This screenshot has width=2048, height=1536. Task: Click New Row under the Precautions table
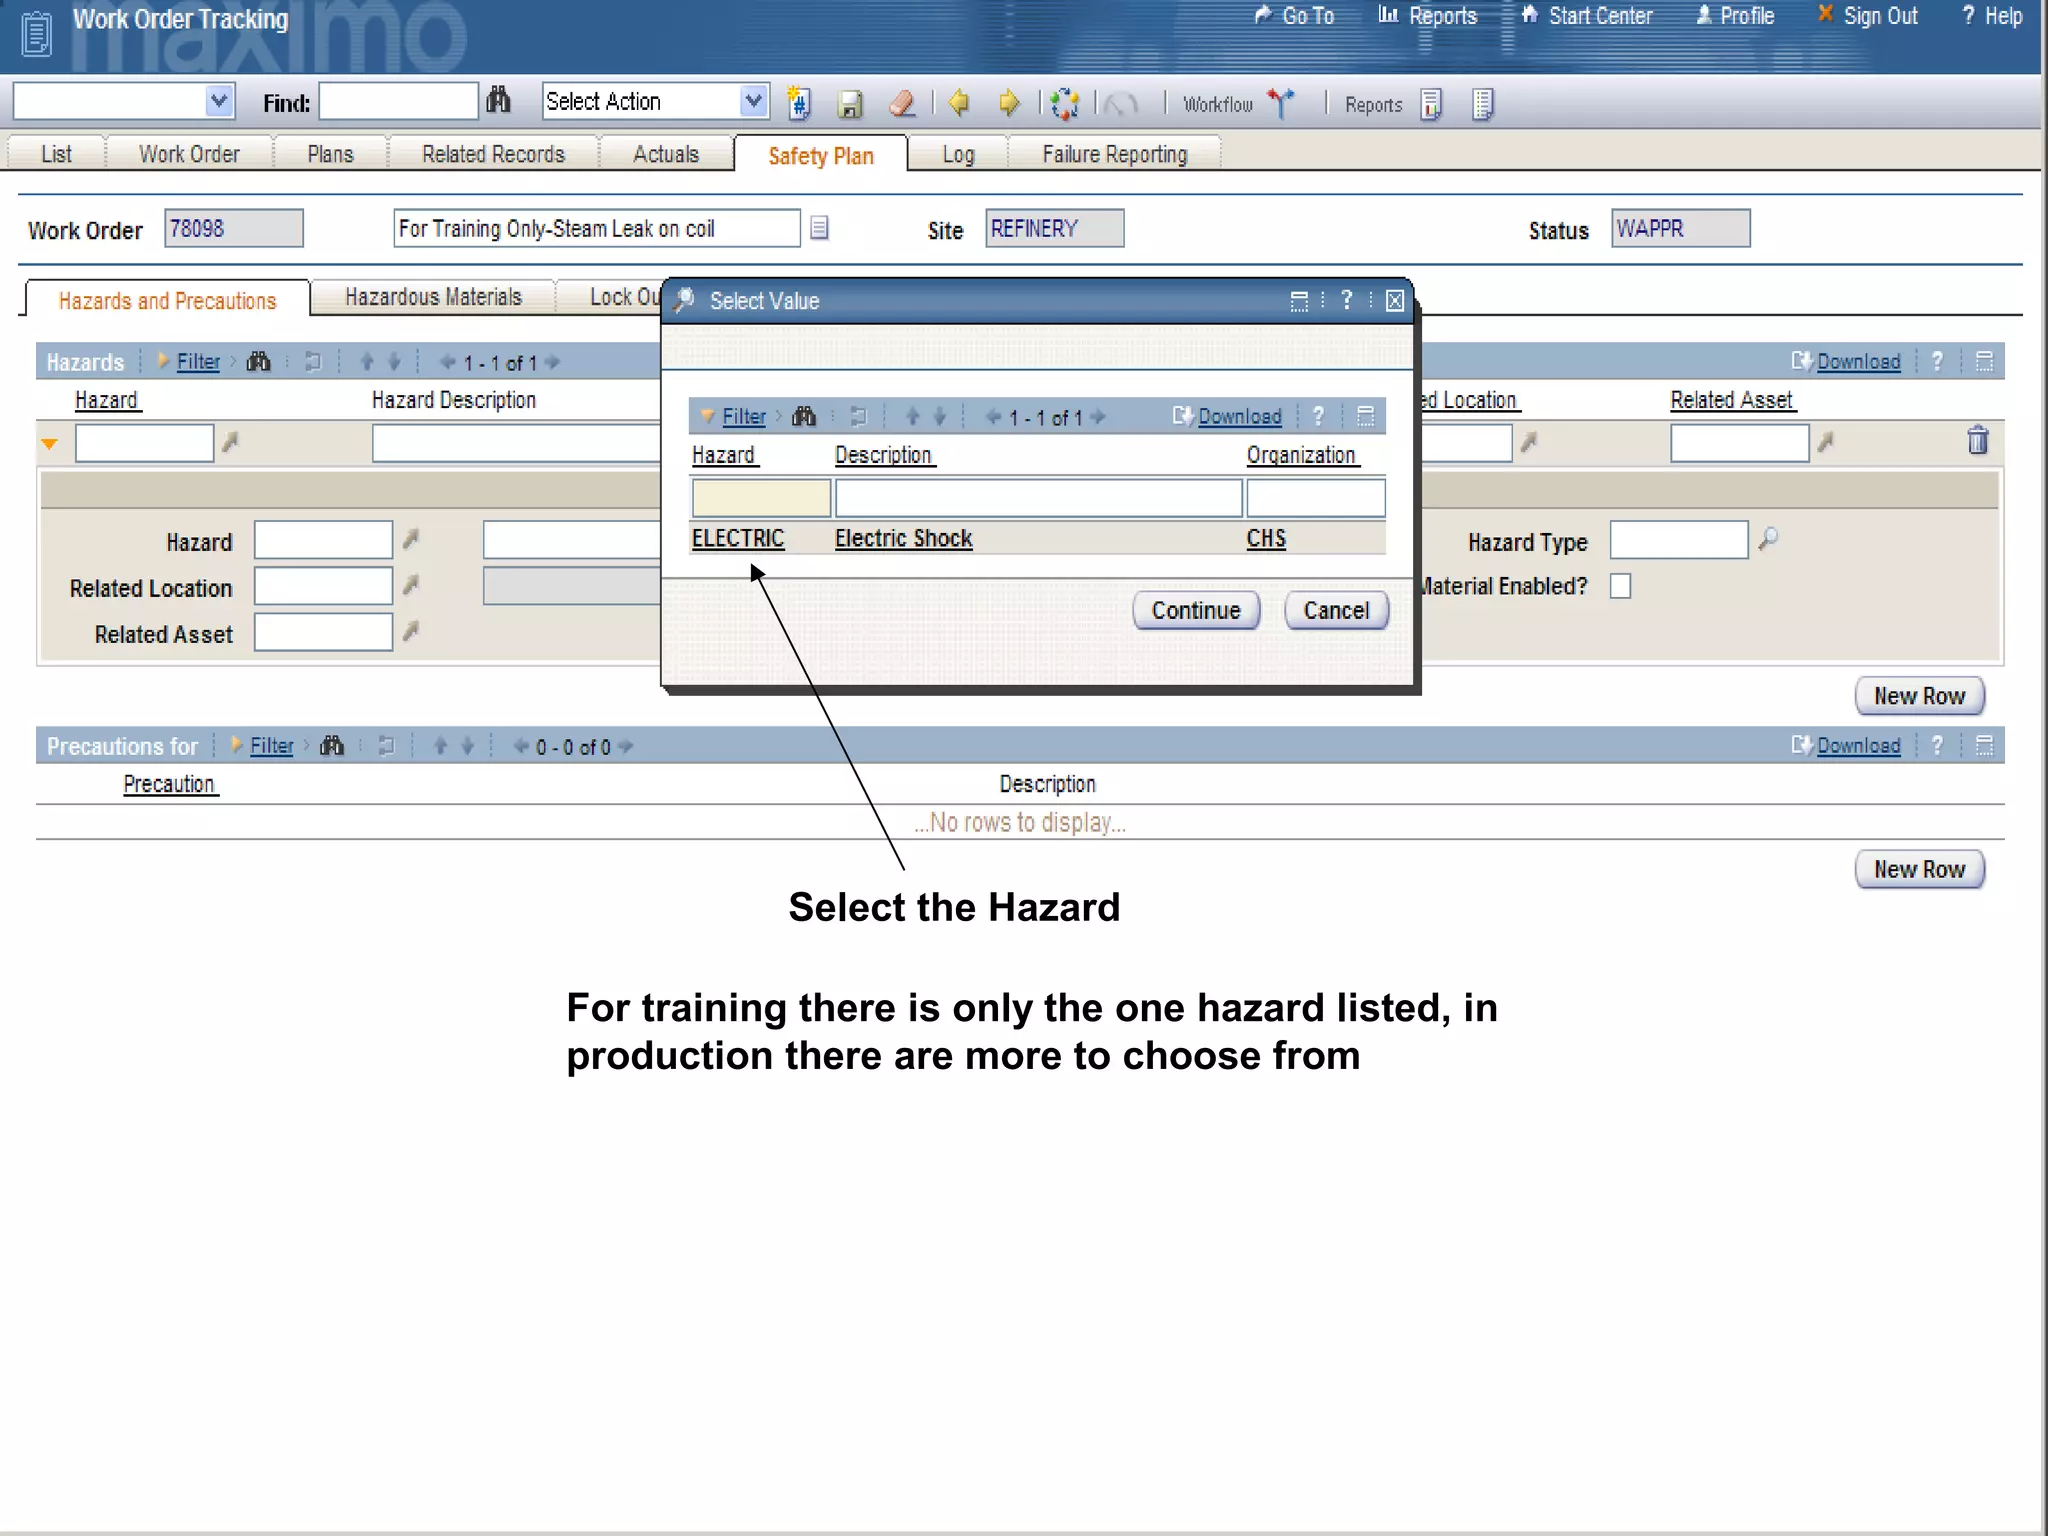pos(1918,869)
